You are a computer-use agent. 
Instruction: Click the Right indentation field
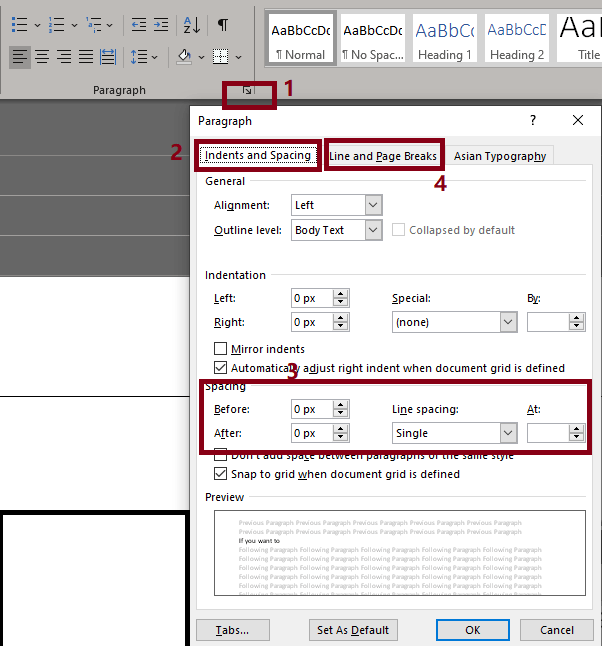(312, 322)
